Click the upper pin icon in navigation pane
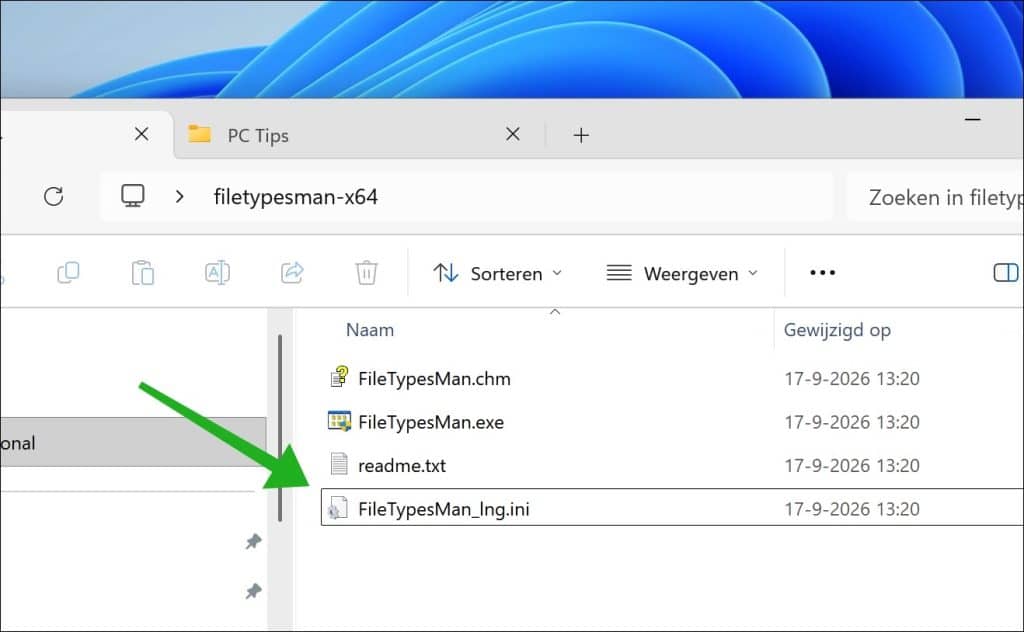1024x632 pixels. pos(253,541)
